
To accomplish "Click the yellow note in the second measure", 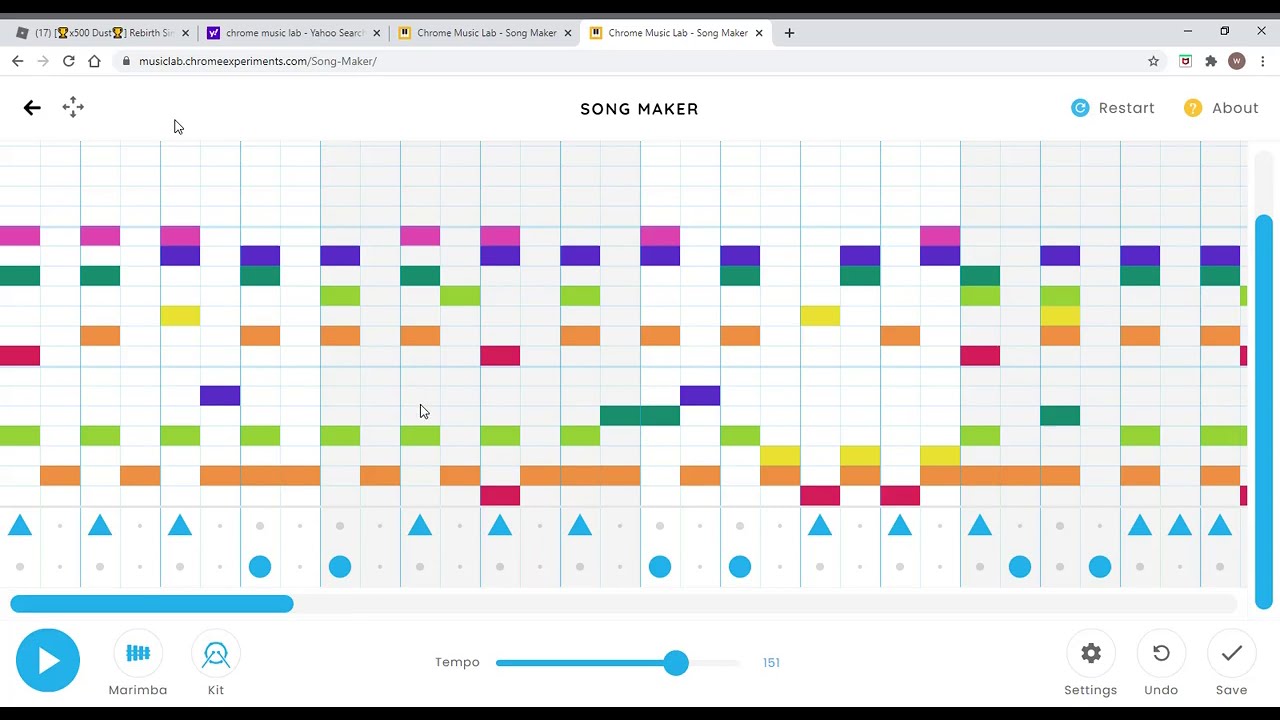I will click(180, 316).
